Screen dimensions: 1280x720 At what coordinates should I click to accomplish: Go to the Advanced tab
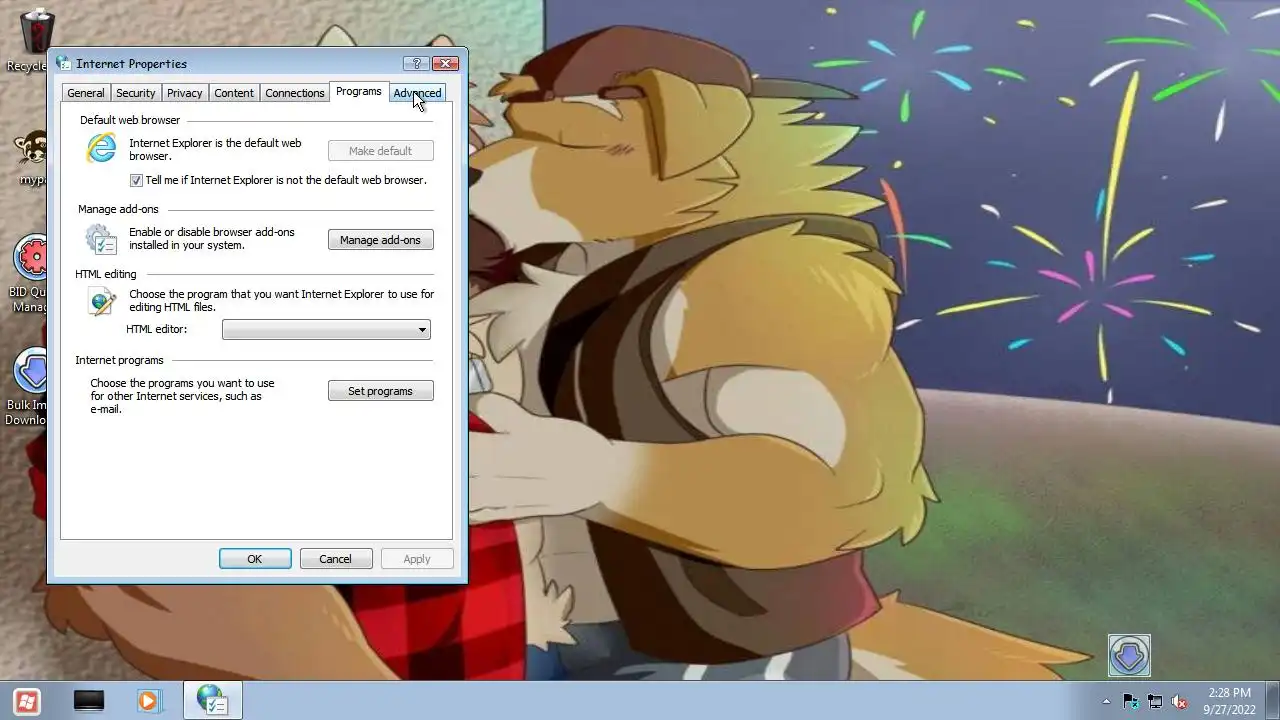coord(417,93)
